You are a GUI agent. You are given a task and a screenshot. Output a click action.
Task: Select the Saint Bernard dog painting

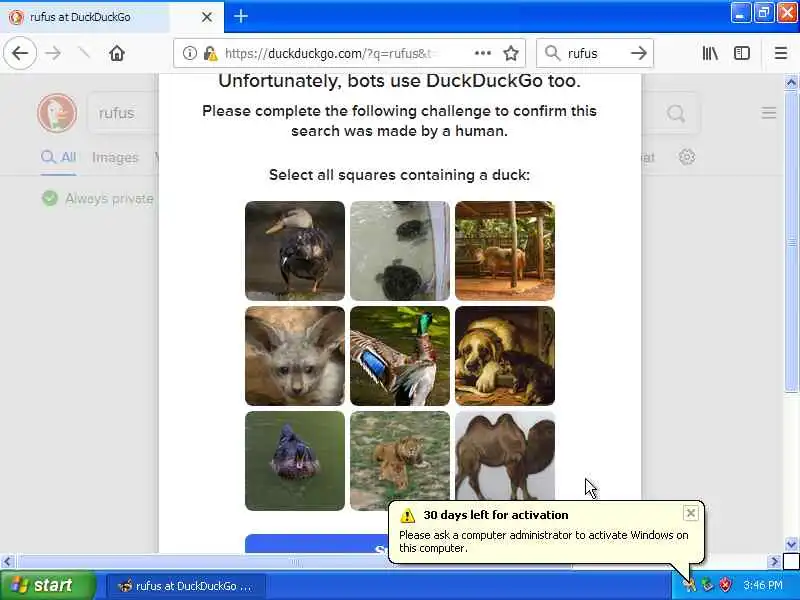click(x=505, y=356)
